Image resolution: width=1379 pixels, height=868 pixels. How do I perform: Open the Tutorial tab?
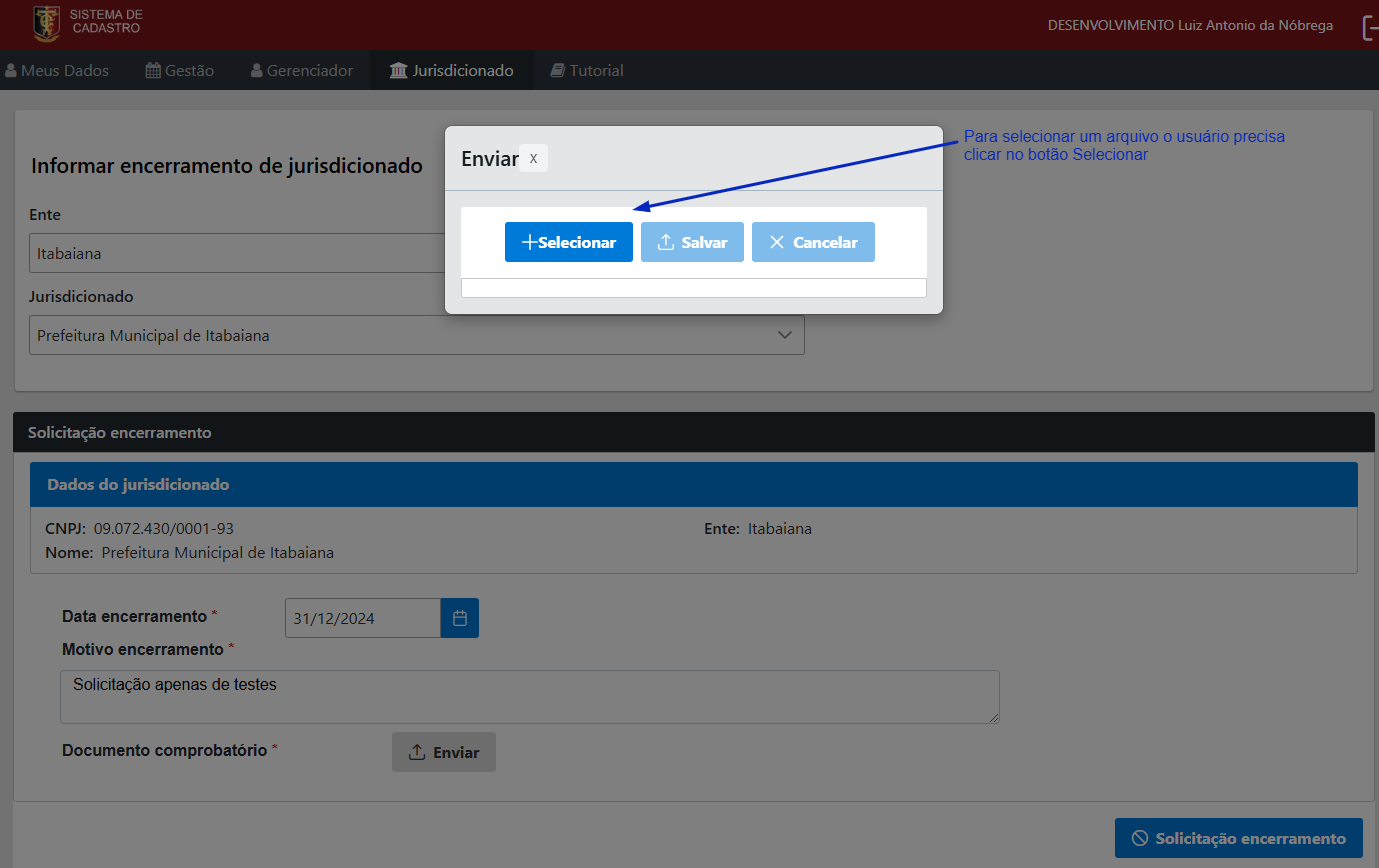[x=587, y=71]
